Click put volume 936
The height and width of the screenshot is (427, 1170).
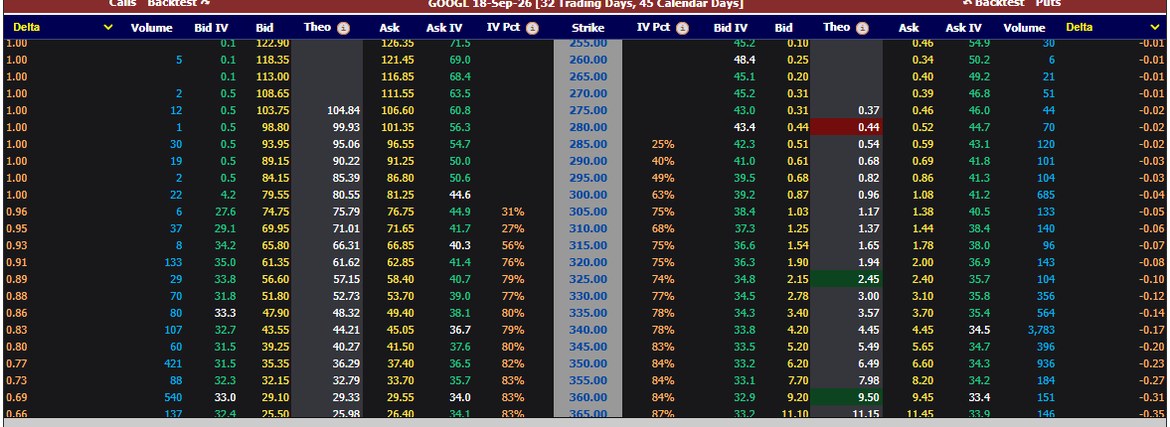pyautogui.click(x=1046, y=364)
